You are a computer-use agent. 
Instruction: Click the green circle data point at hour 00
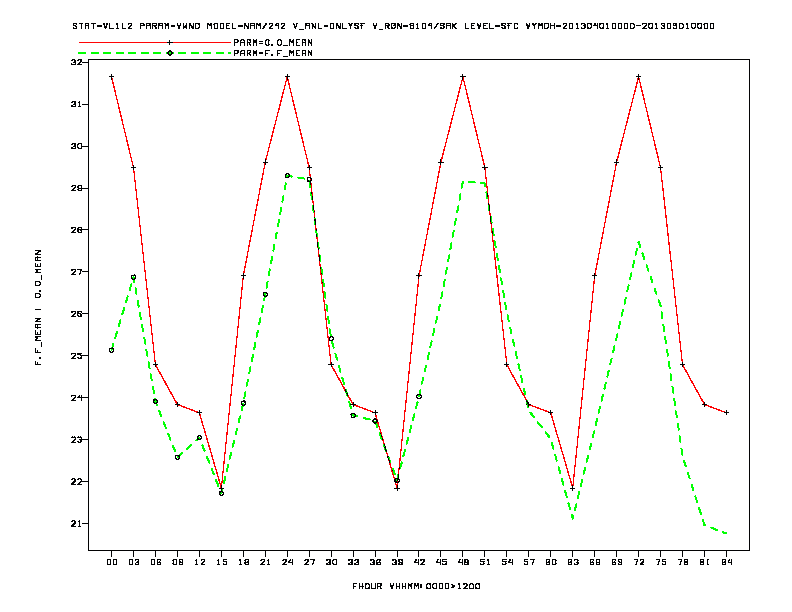point(112,350)
